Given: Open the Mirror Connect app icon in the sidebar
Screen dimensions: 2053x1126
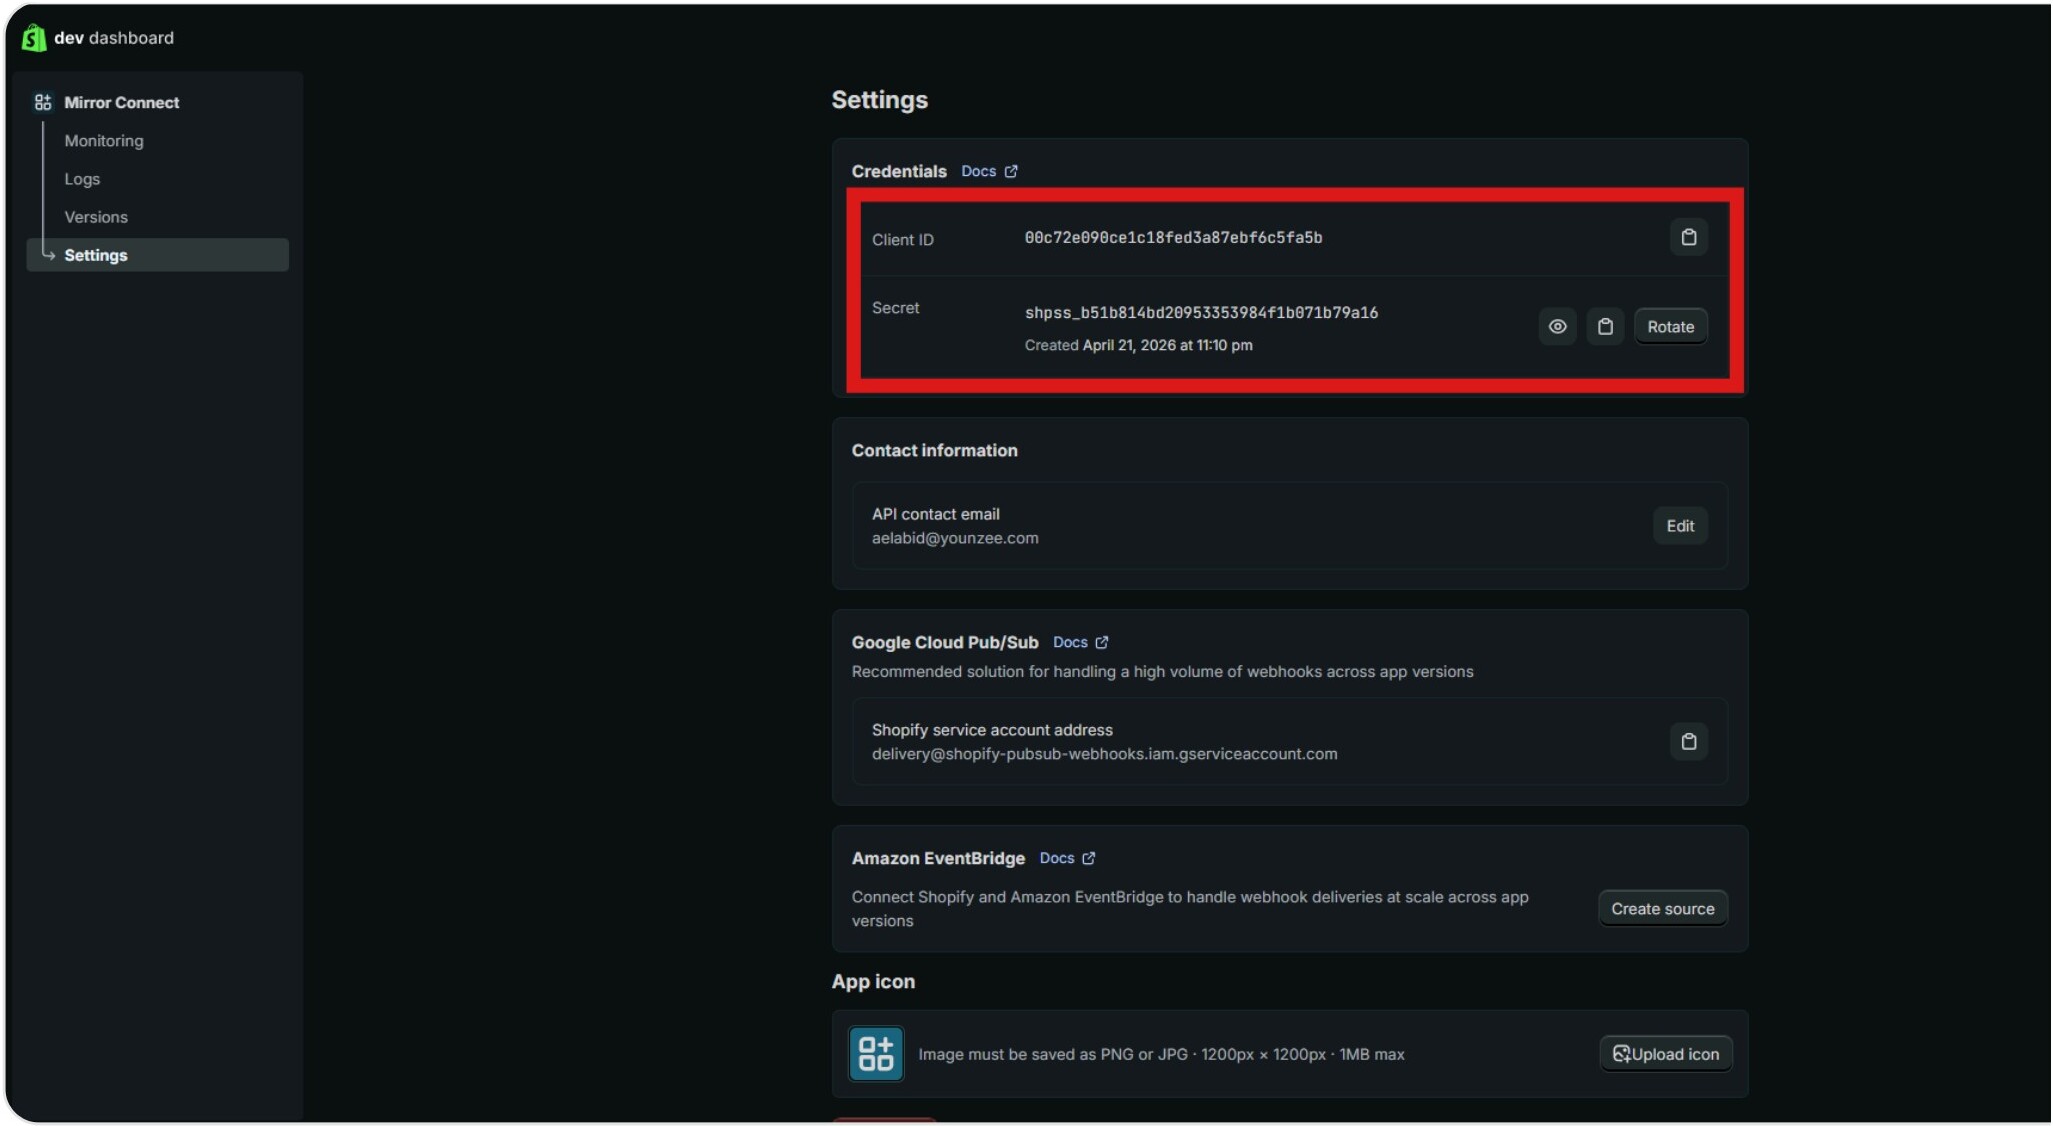Looking at the screenshot, I should tap(43, 102).
